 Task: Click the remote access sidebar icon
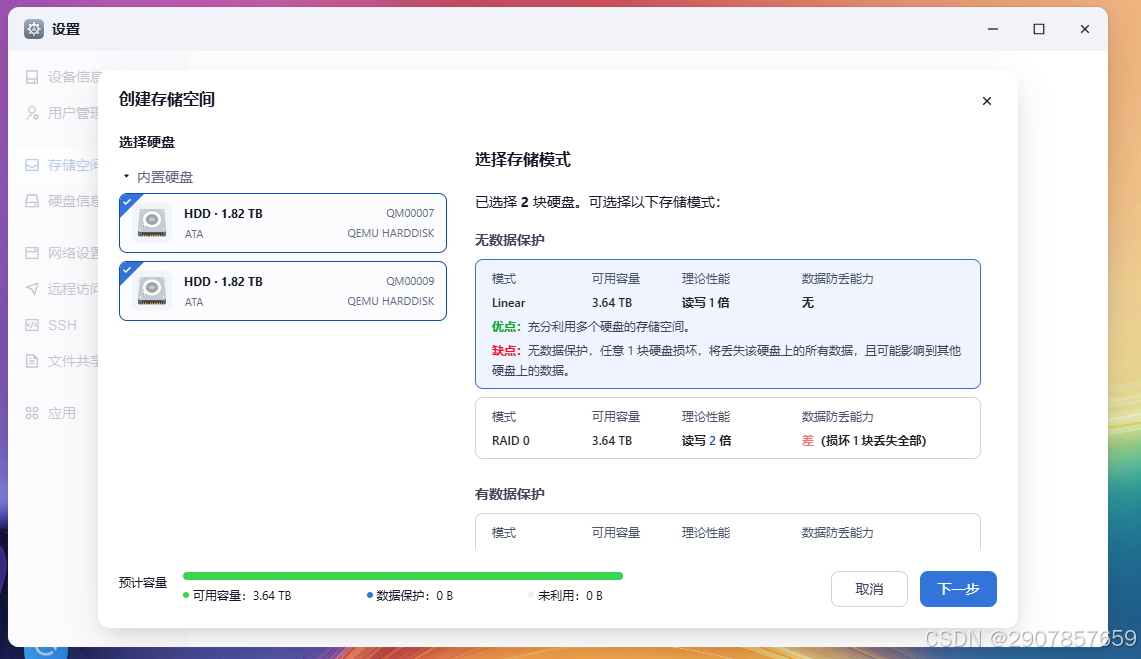(32, 289)
